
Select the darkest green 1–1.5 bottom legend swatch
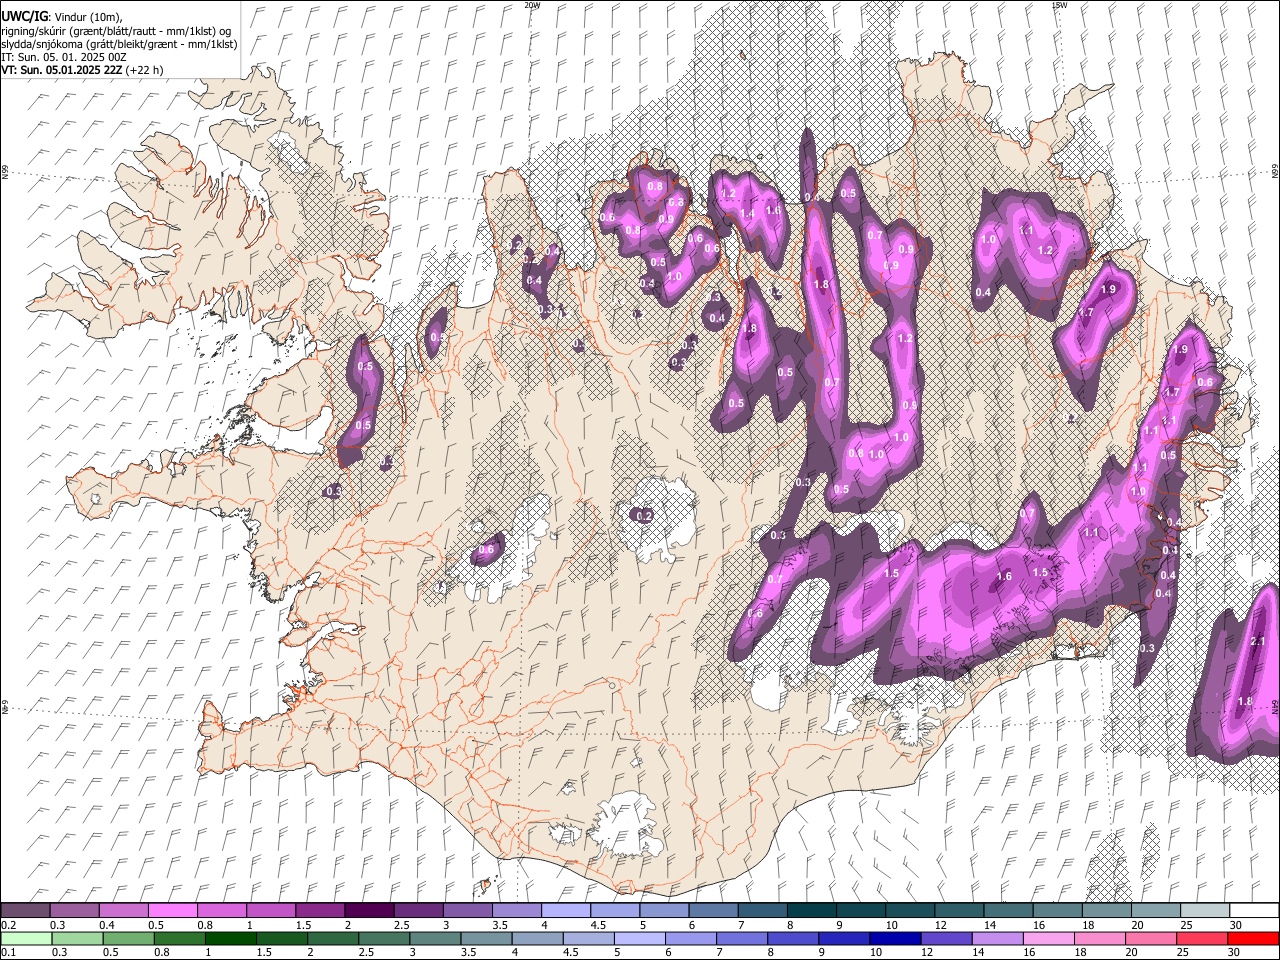pos(232,938)
